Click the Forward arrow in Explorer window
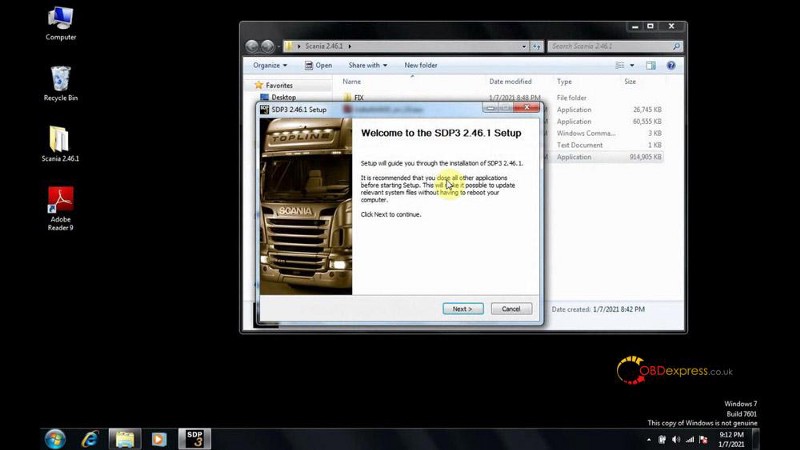The height and width of the screenshot is (450, 800). coord(267,46)
